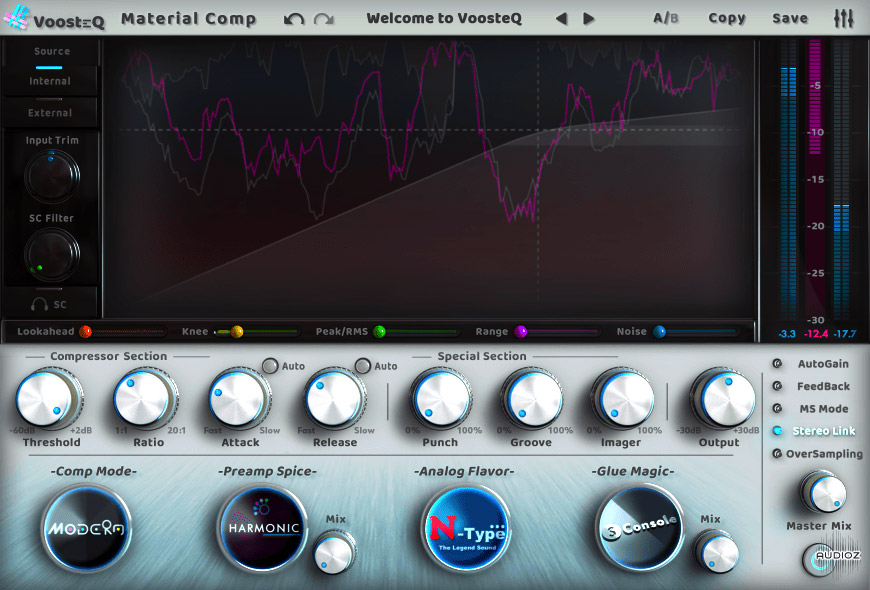This screenshot has width=870, height=590.
Task: Click the SC headphone listen icon
Action: (x=51, y=302)
